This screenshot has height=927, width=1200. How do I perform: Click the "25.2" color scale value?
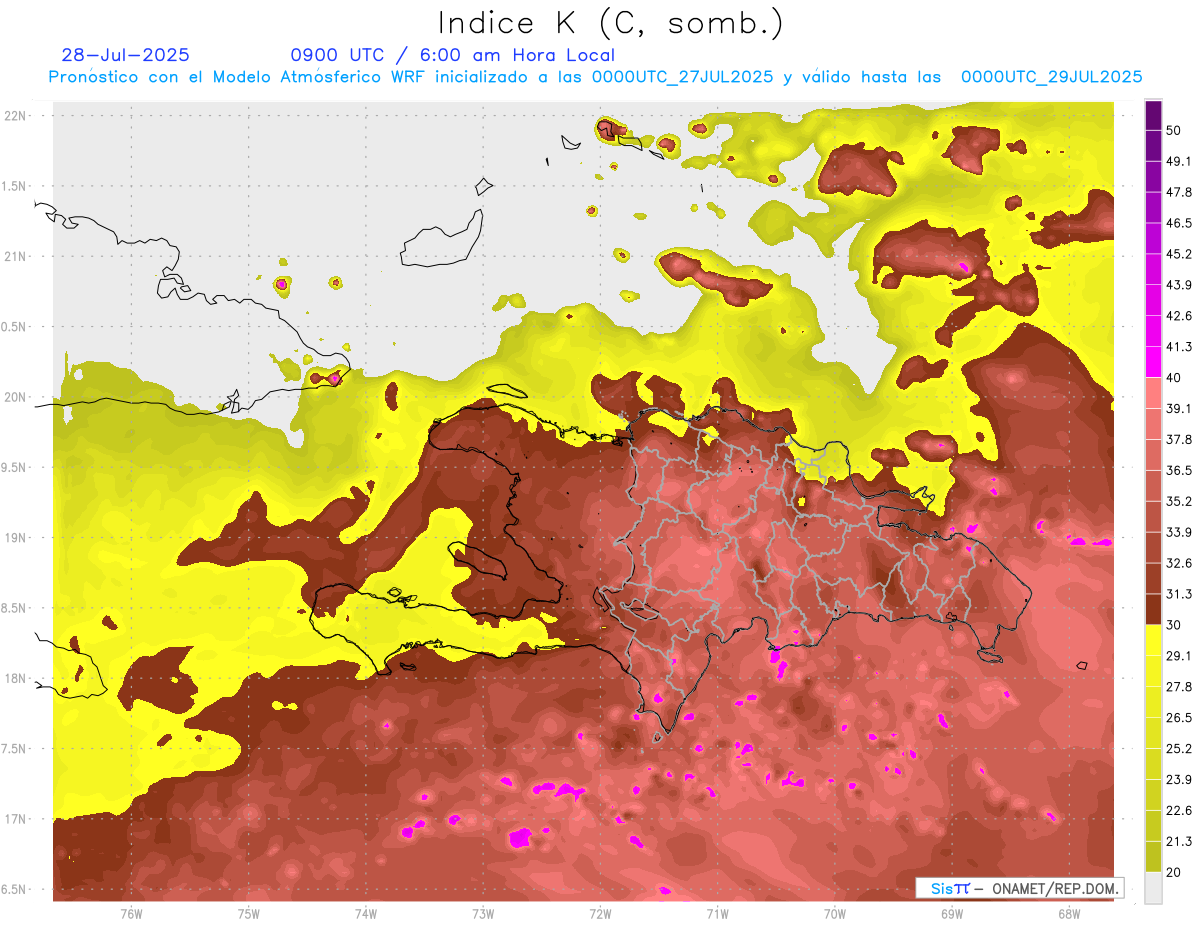tap(1179, 748)
